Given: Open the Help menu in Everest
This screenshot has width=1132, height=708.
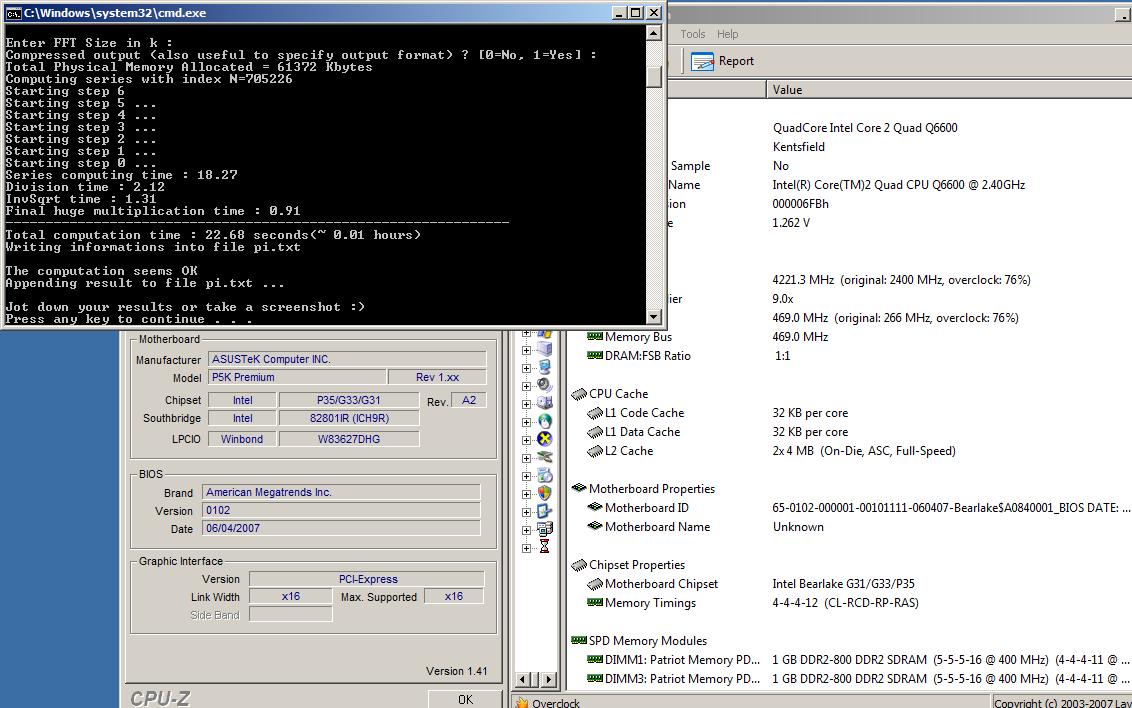Looking at the screenshot, I should click(727, 34).
